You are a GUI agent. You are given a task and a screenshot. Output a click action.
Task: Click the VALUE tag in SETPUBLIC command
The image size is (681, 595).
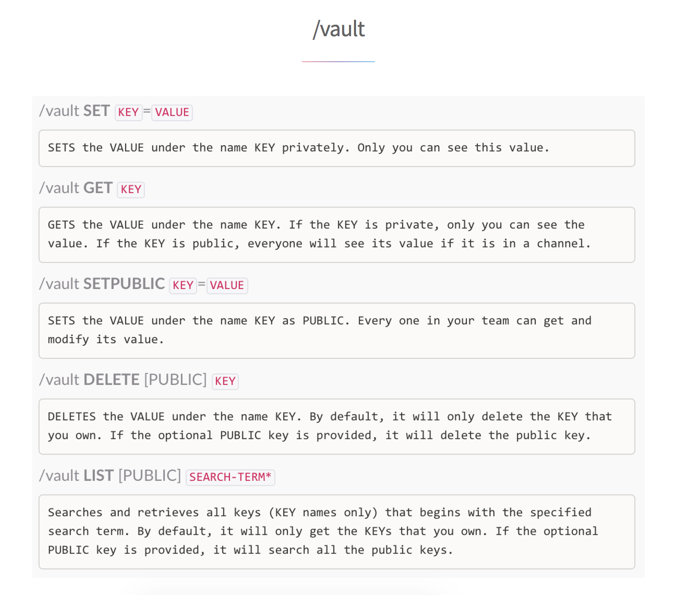227,285
